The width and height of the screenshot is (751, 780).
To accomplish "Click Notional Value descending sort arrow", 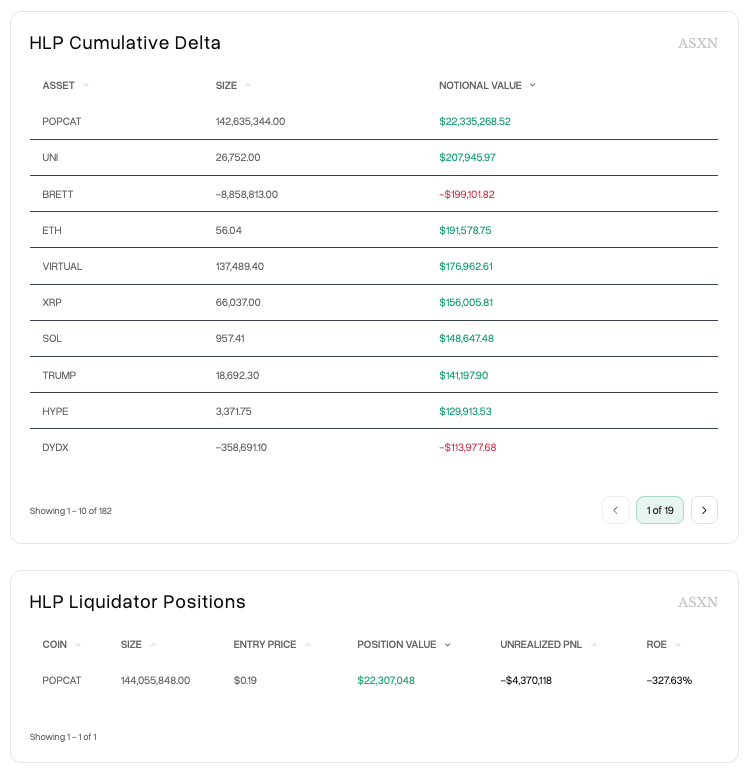I will (x=532, y=85).
